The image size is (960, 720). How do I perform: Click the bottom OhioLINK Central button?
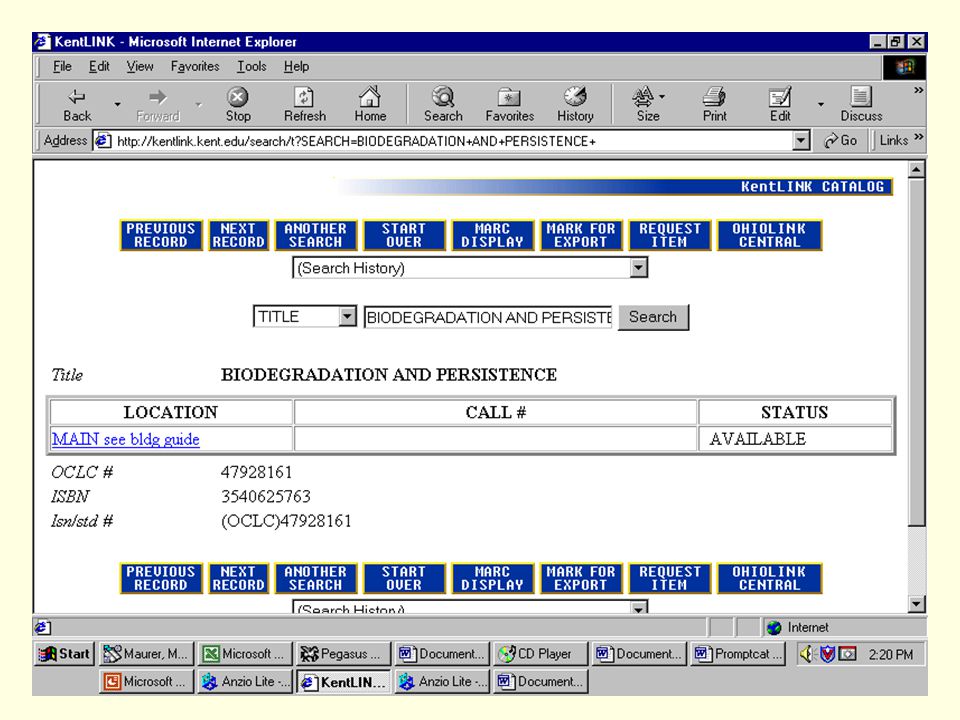769,578
